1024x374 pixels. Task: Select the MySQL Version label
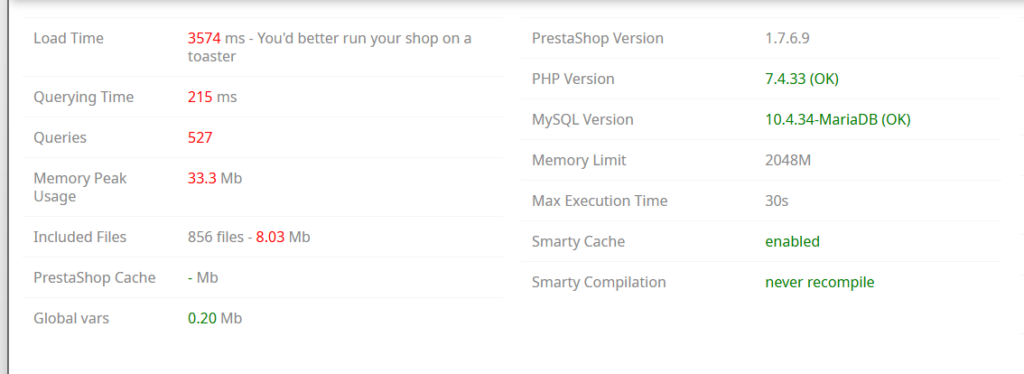[x=583, y=120]
